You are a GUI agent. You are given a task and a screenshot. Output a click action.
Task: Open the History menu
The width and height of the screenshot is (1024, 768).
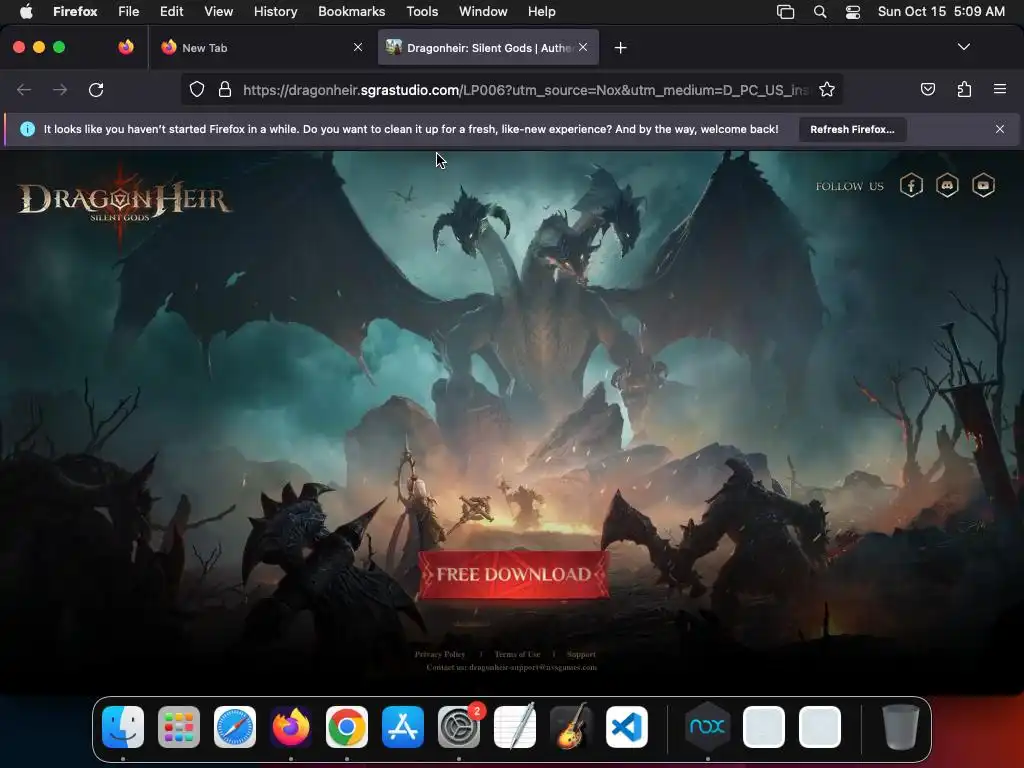tap(275, 11)
